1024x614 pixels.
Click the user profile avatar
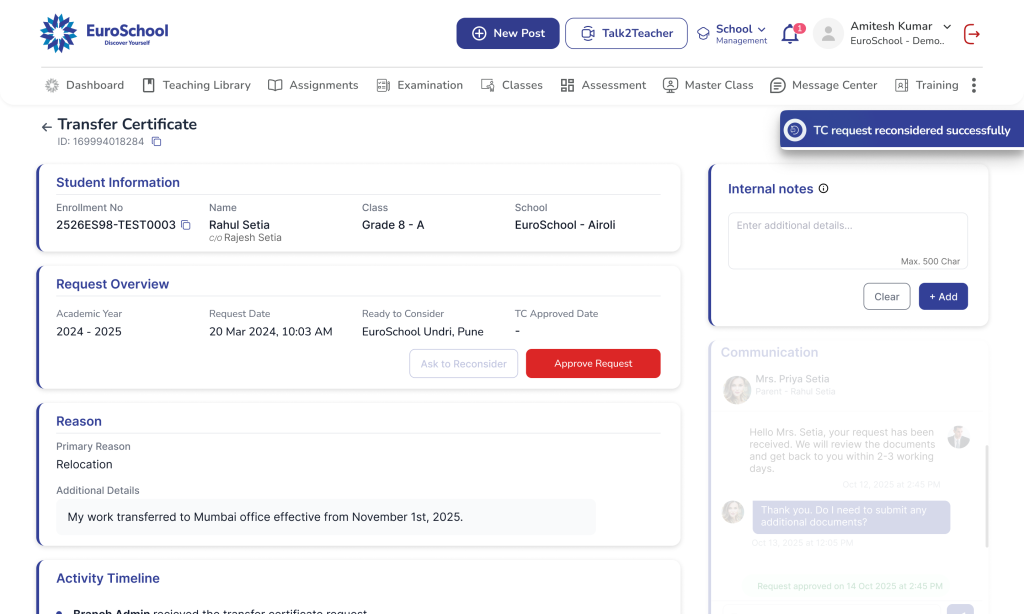[x=828, y=34]
